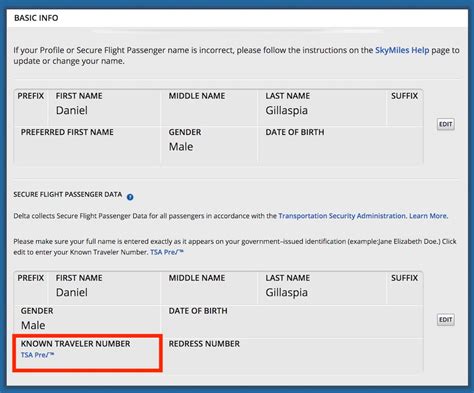
Task: Click Daniel in the profile name table
Action: pos(72,110)
